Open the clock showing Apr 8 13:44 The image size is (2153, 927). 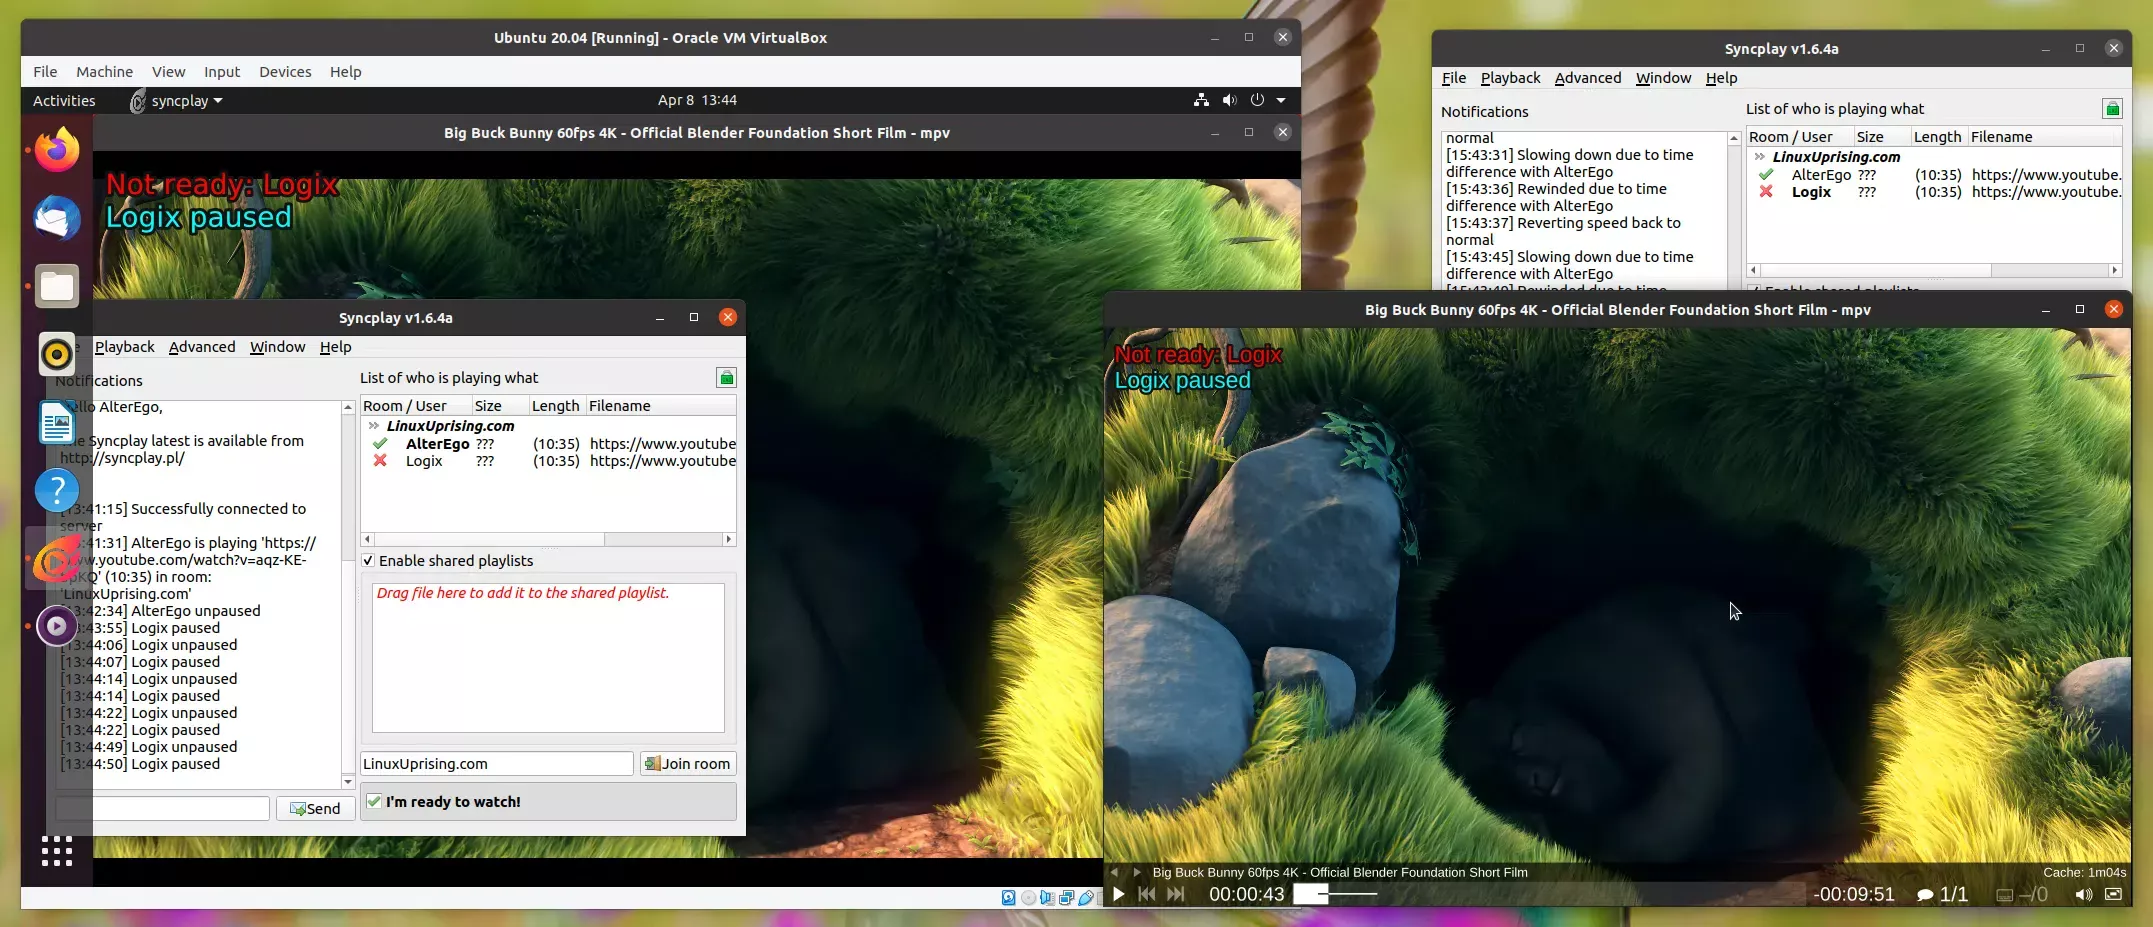(697, 100)
